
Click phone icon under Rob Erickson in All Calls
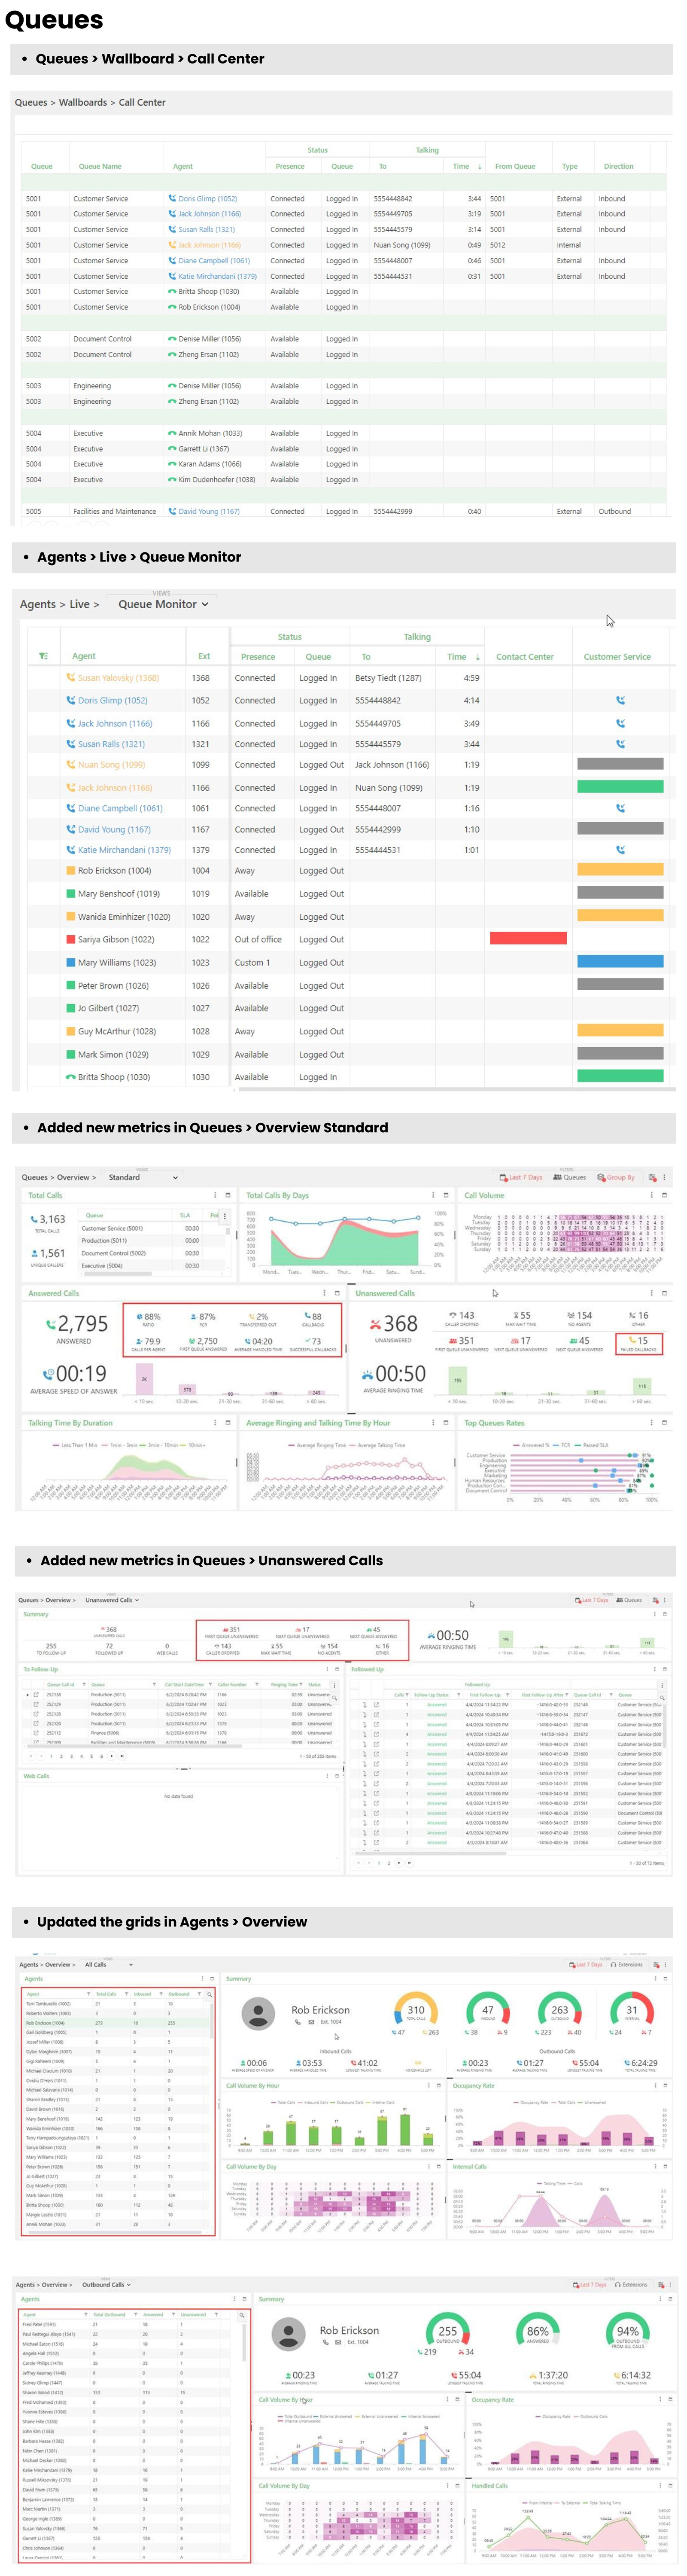coord(298,2022)
